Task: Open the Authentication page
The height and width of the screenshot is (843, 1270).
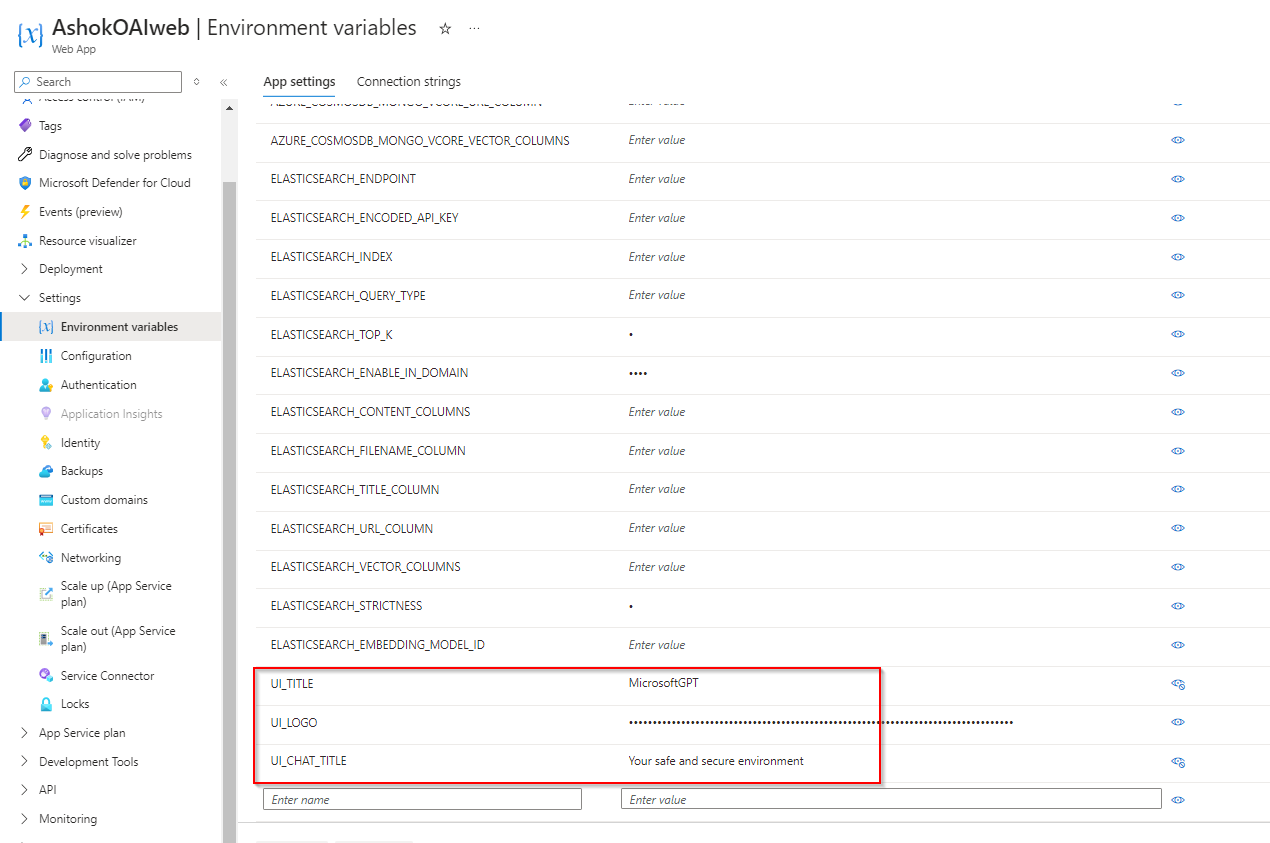Action: pyautogui.click(x=98, y=385)
